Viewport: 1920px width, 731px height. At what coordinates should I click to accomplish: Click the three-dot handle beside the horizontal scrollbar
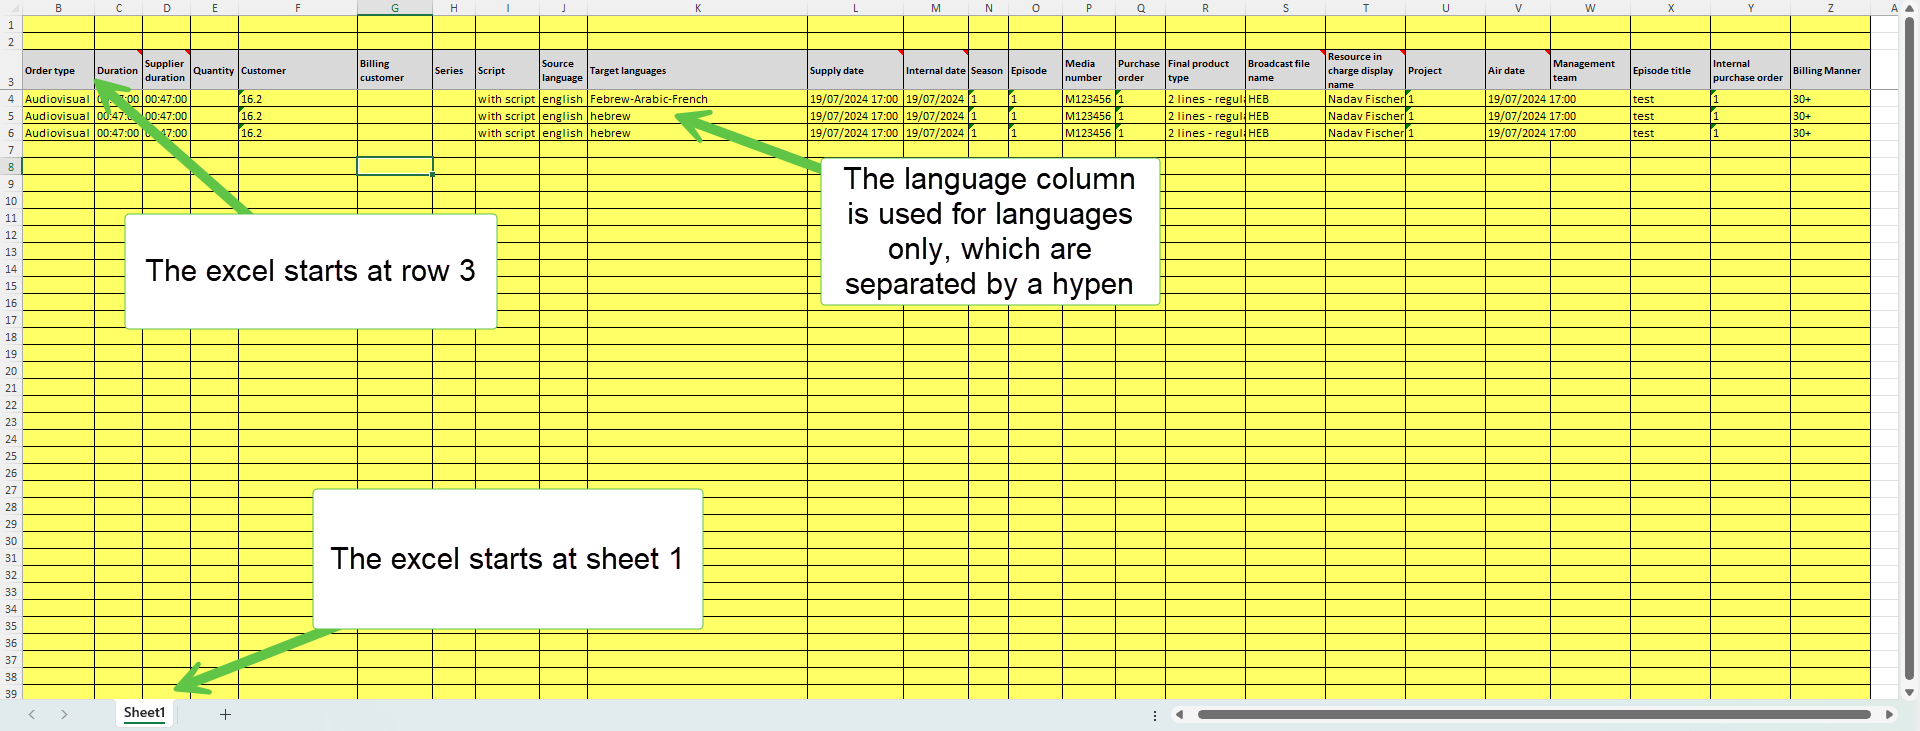coord(1155,715)
